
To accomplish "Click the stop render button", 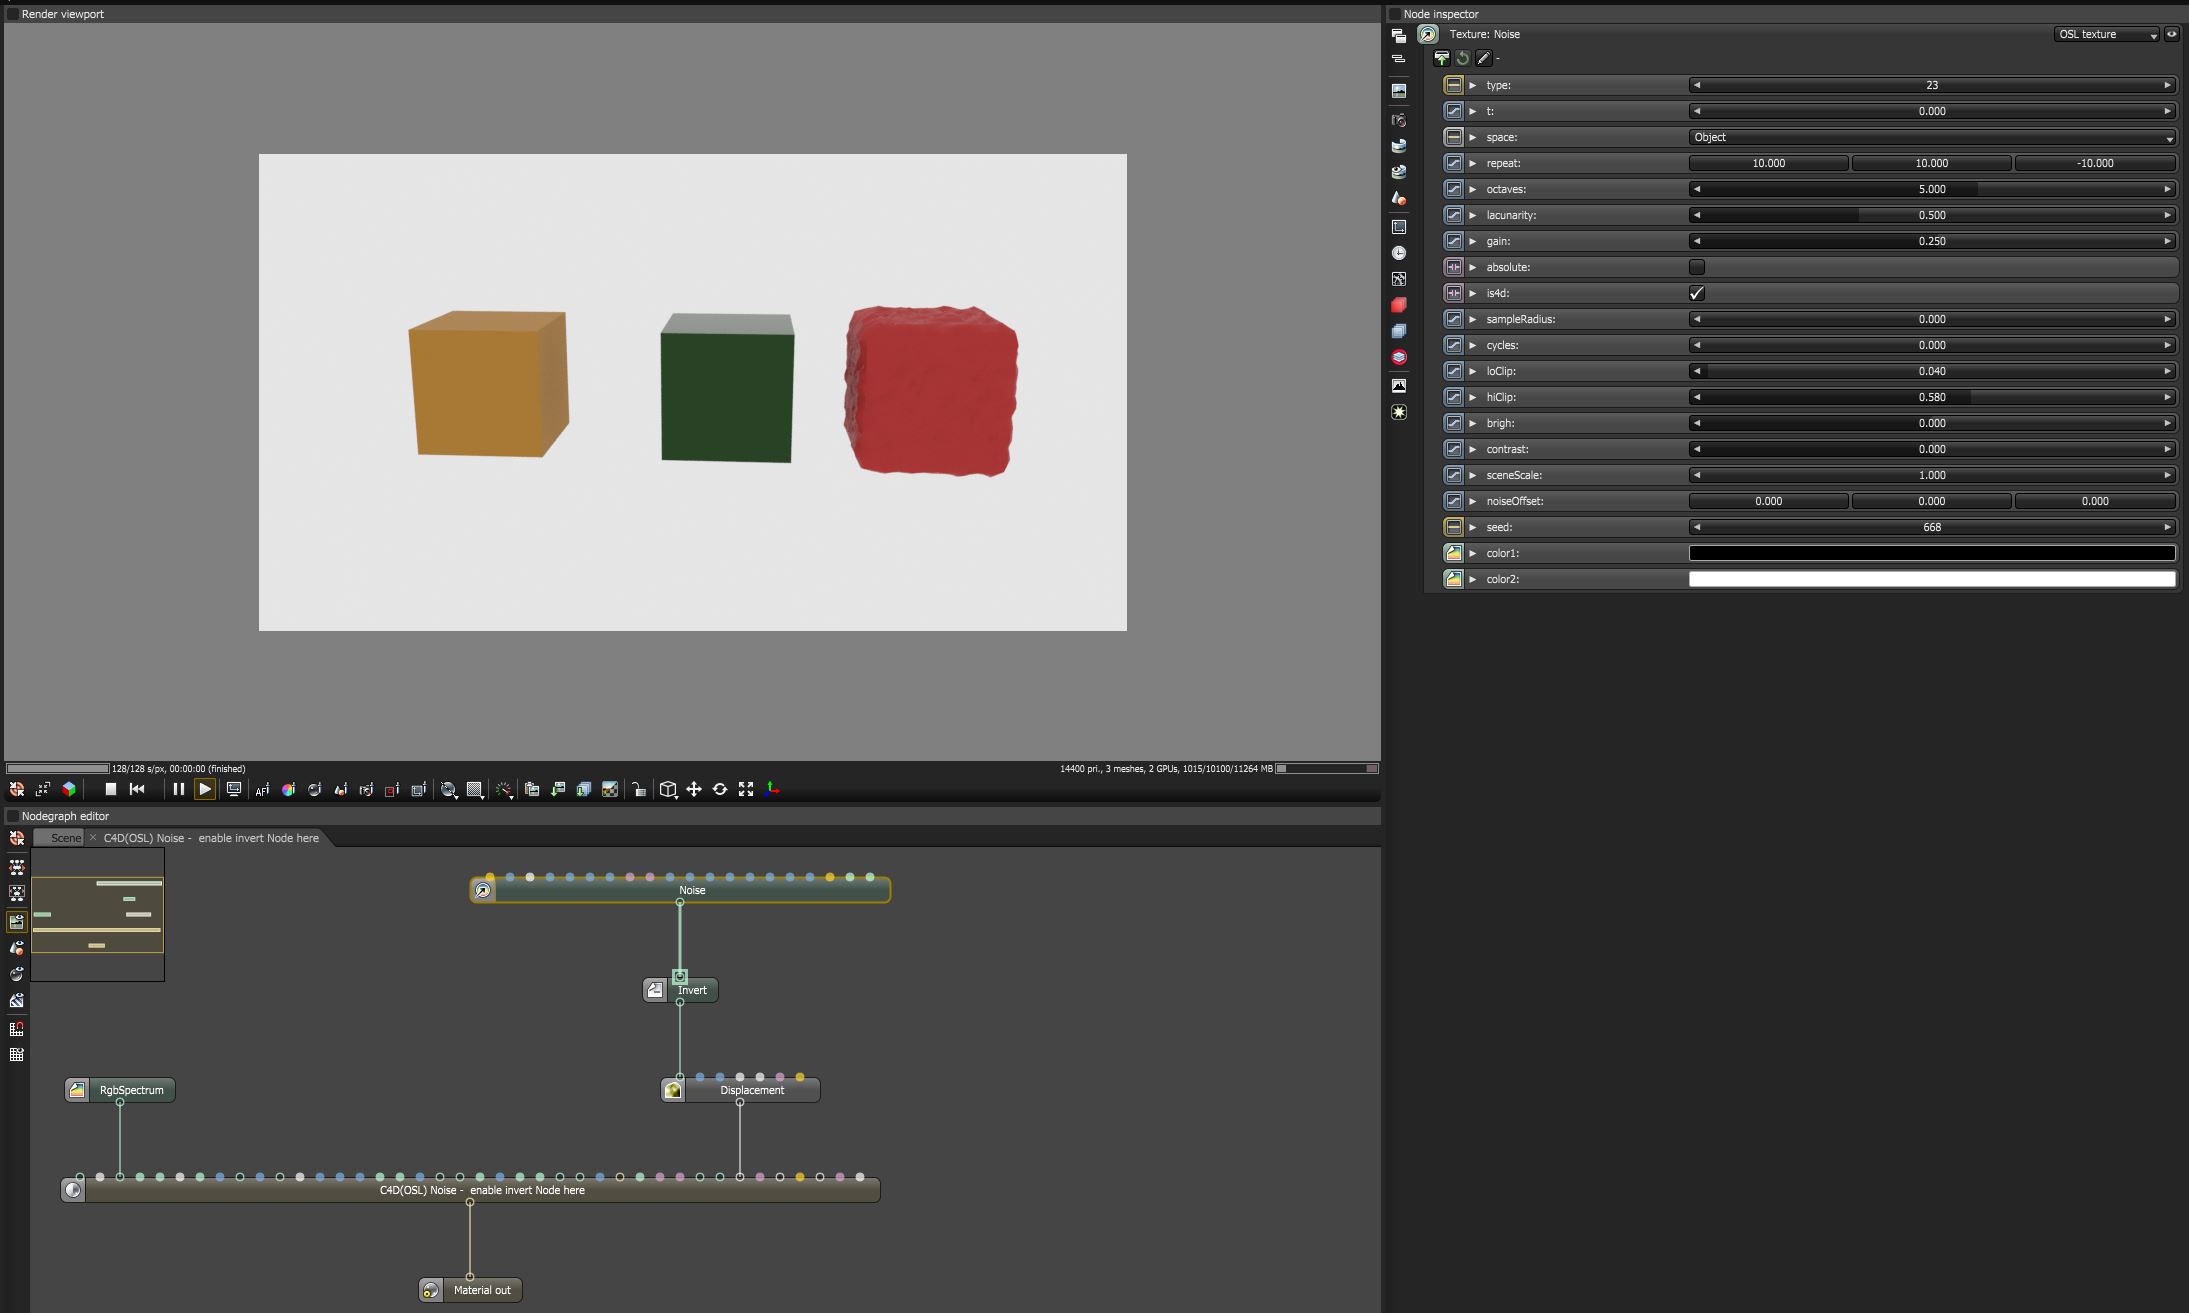I will pyautogui.click(x=111, y=789).
